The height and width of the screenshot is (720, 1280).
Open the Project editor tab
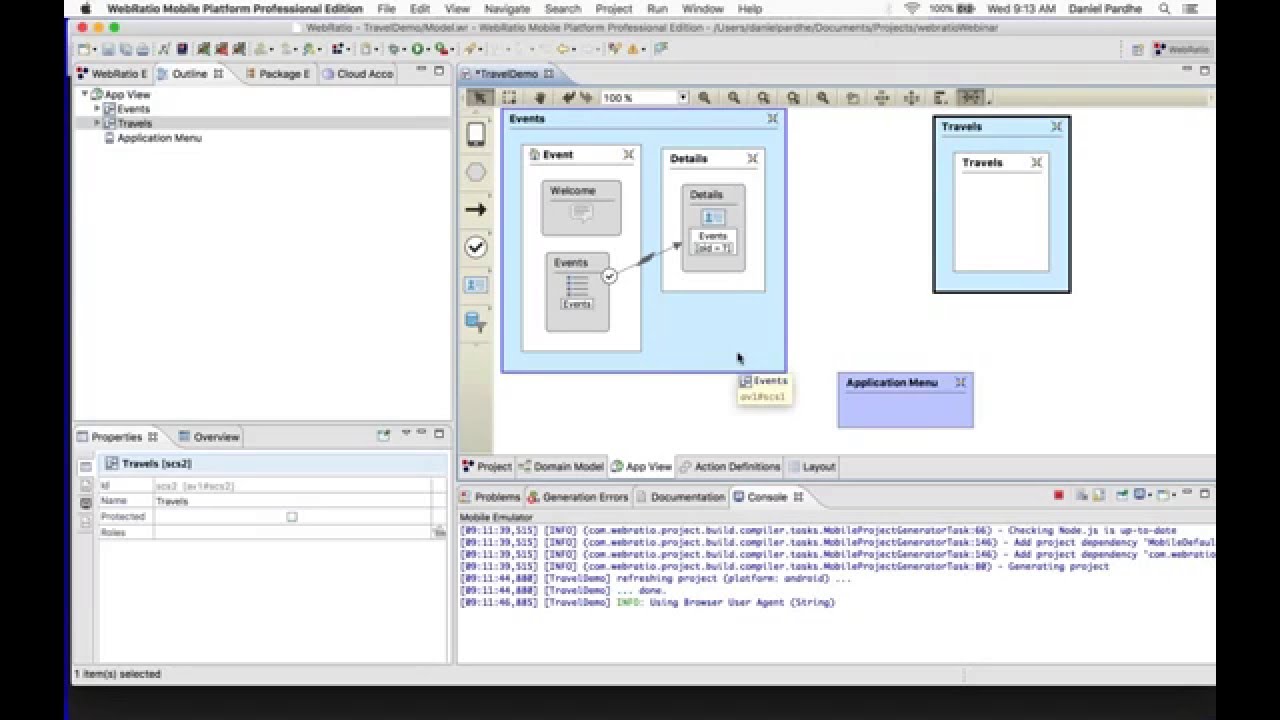pyautogui.click(x=487, y=467)
